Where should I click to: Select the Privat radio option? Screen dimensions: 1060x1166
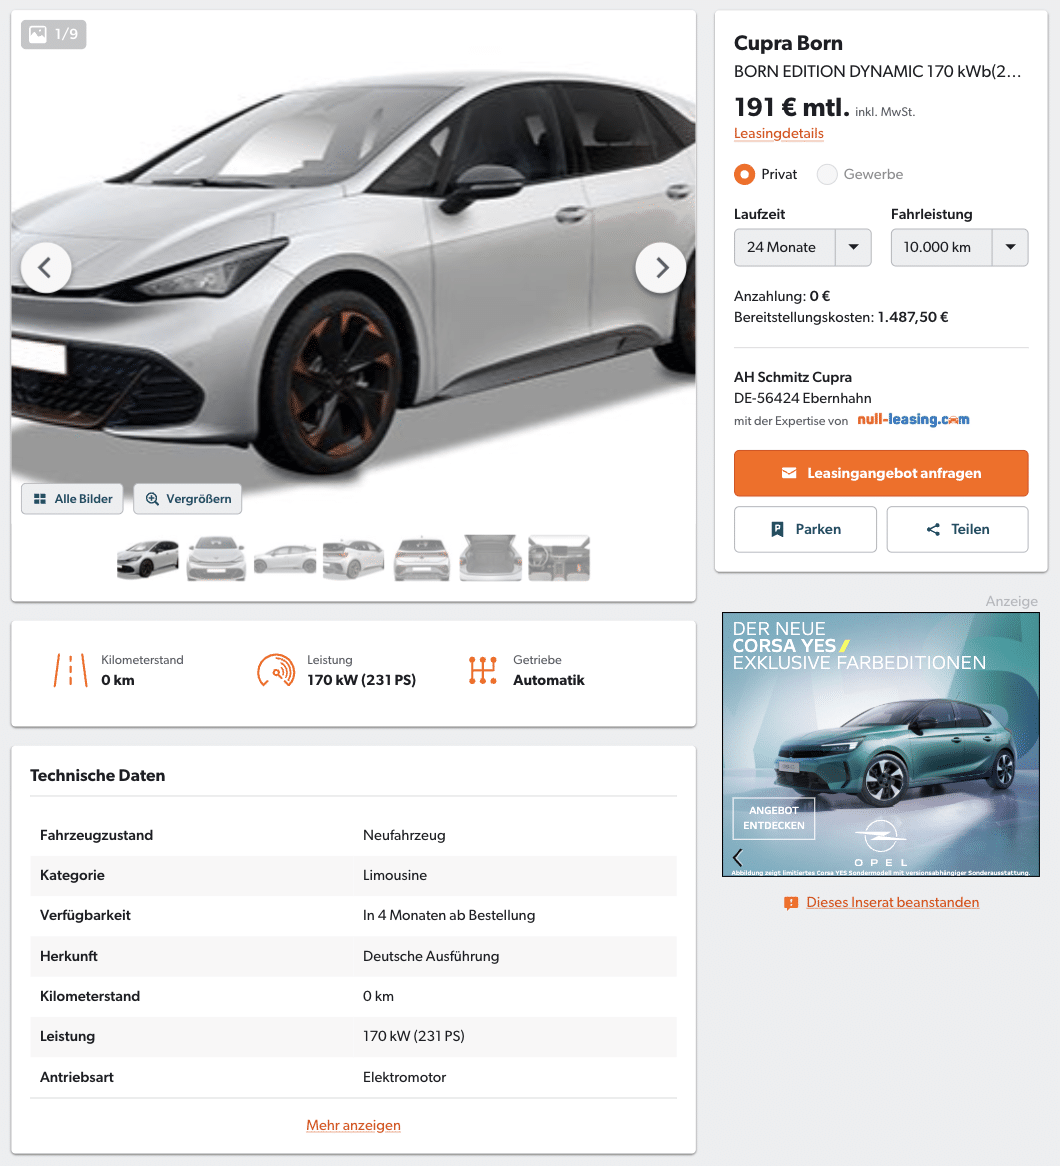click(744, 174)
